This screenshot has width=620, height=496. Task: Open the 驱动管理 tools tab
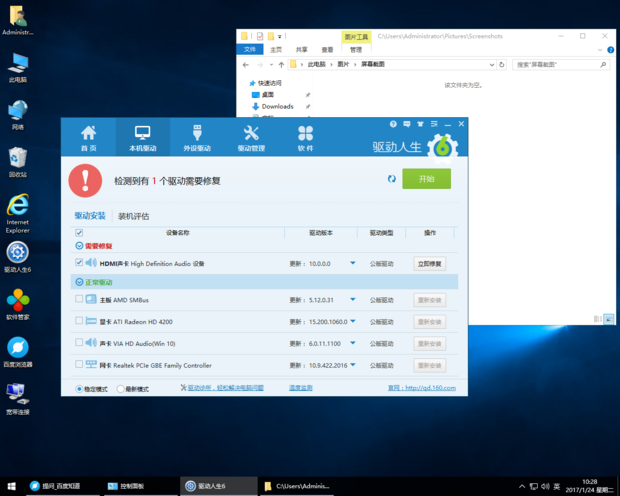(x=251, y=138)
